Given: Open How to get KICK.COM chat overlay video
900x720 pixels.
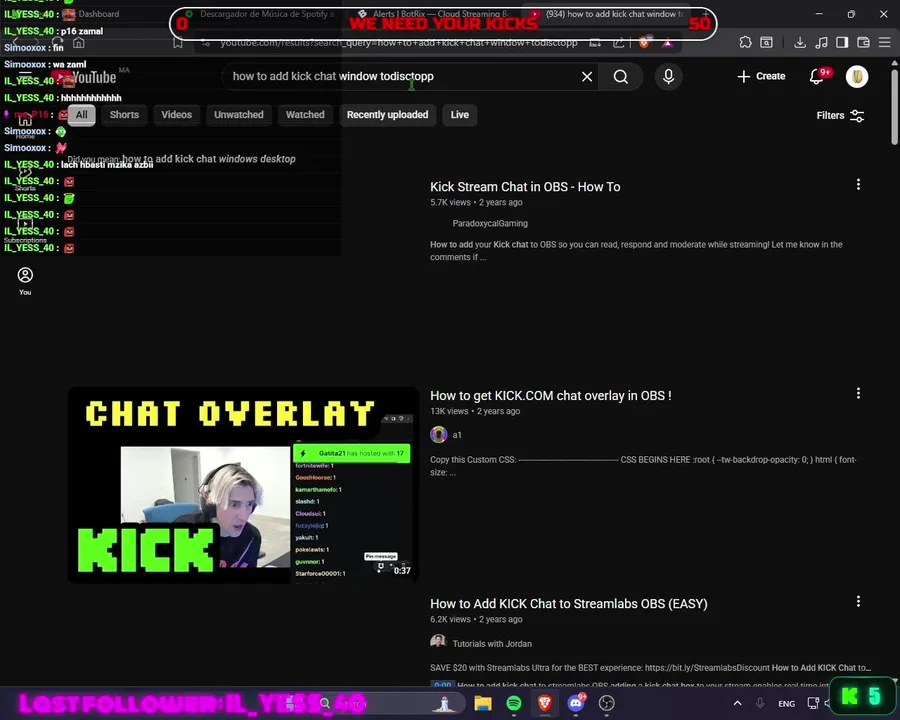Looking at the screenshot, I should click(x=550, y=396).
